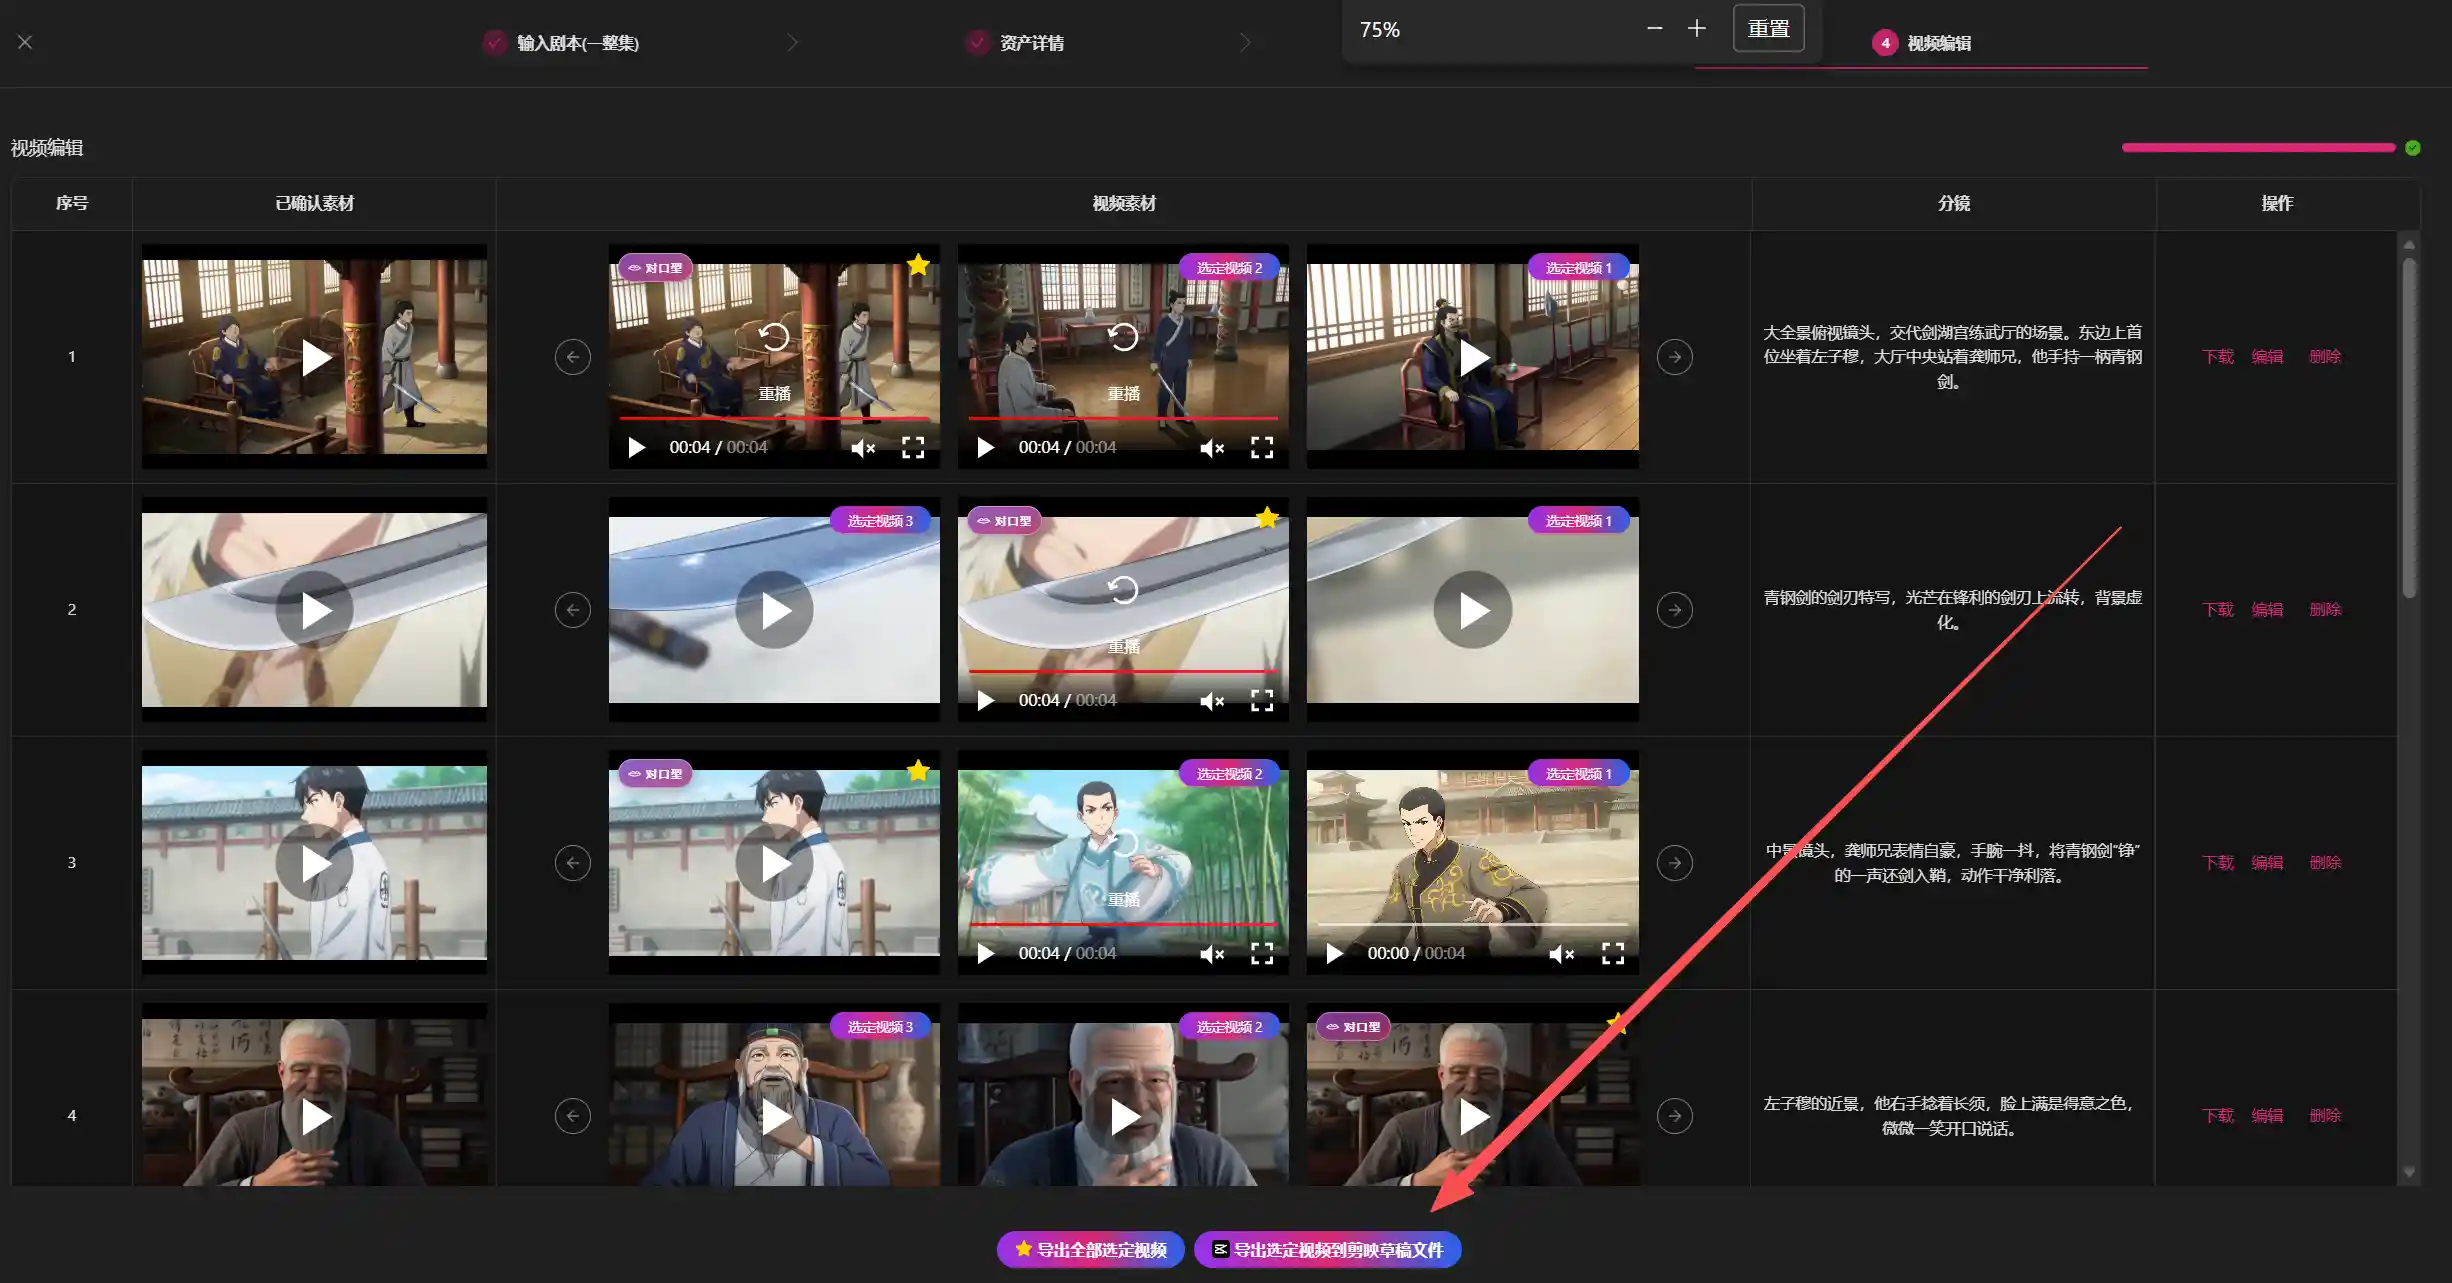Switch to 输入剧本(一整集) step tab

[577, 43]
